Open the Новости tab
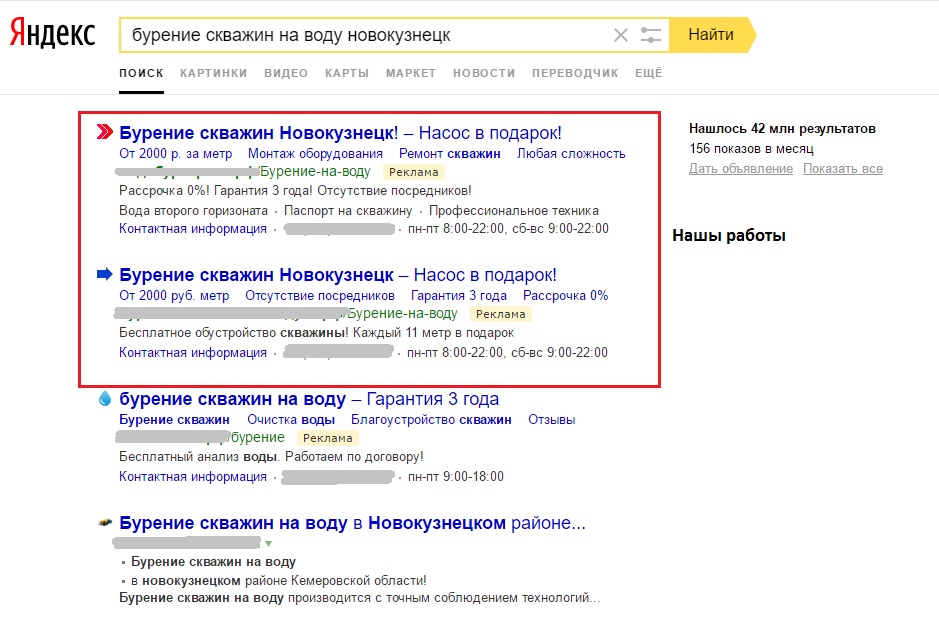The image size is (939, 617). tap(484, 73)
